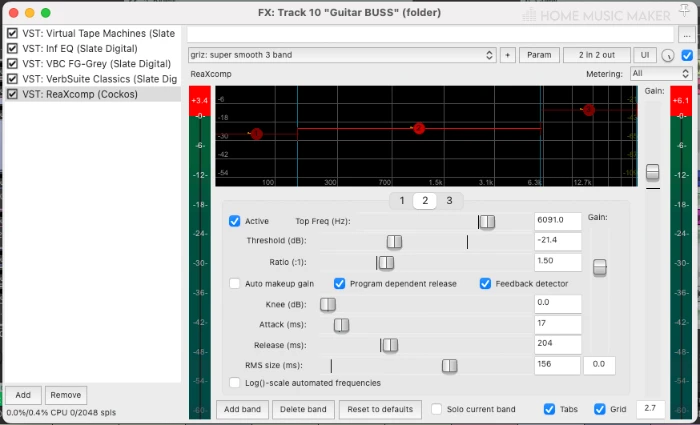Image resolution: width=700 pixels, height=425 pixels.
Task: Disable Program dependent release
Action: coord(340,283)
